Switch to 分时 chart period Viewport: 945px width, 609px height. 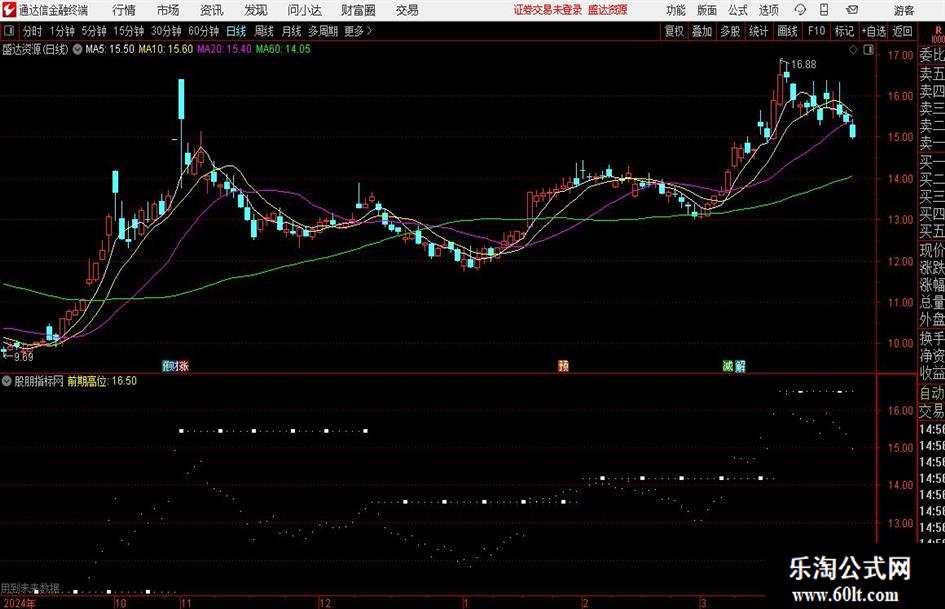[x=32, y=31]
